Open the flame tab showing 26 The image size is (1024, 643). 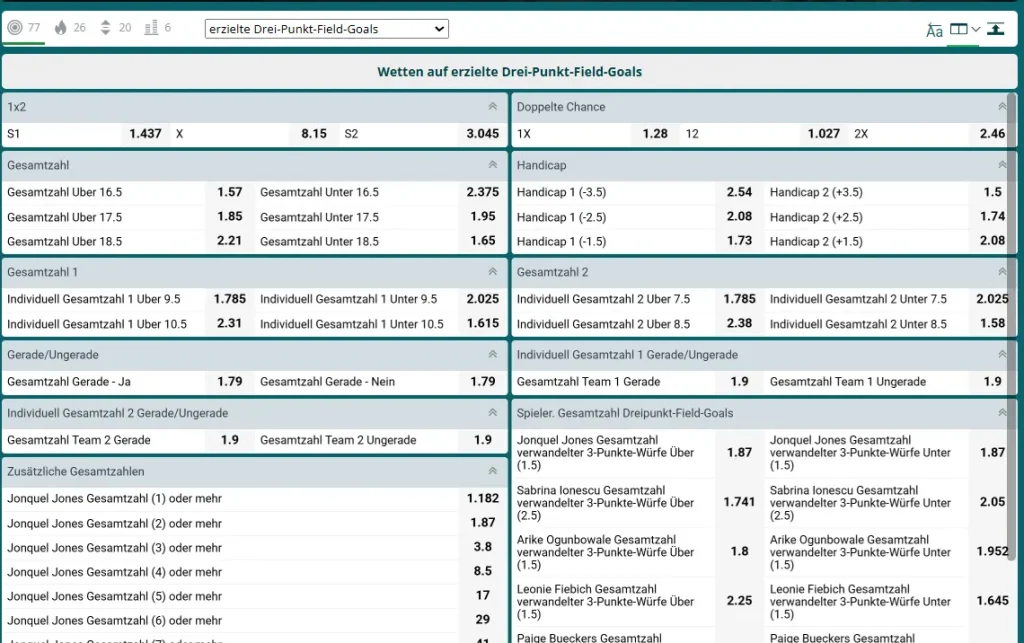pos(70,27)
